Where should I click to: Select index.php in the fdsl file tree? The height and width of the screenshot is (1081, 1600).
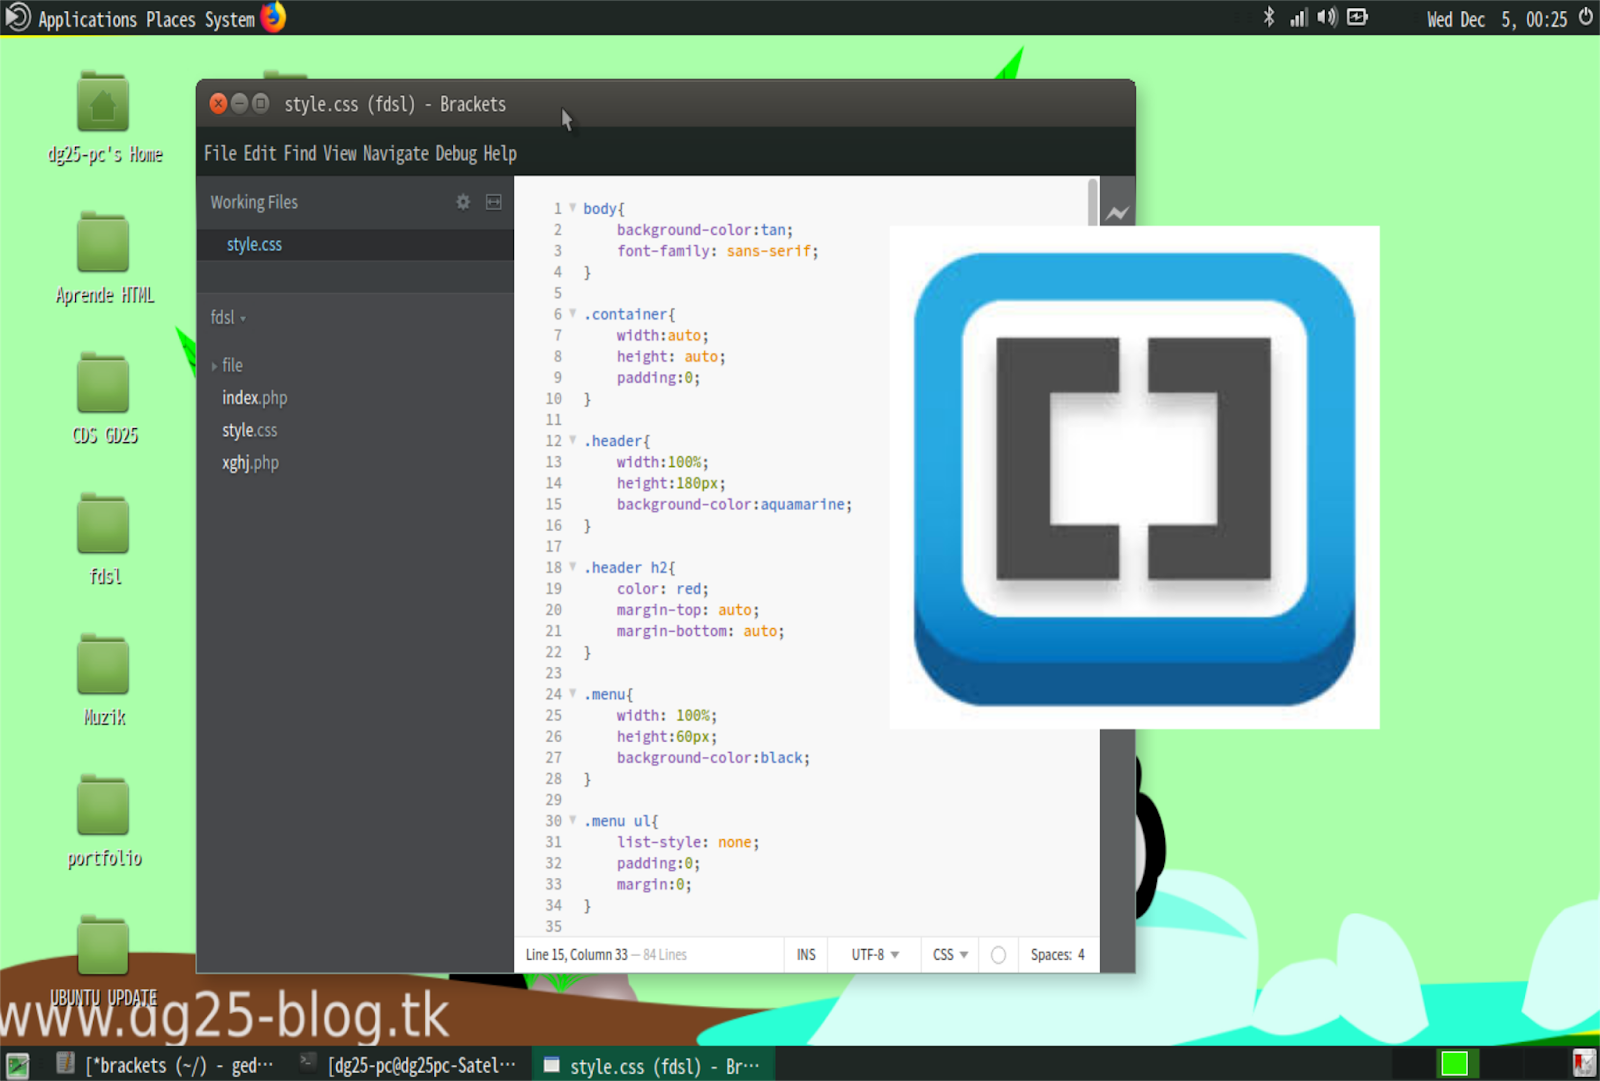pos(254,397)
